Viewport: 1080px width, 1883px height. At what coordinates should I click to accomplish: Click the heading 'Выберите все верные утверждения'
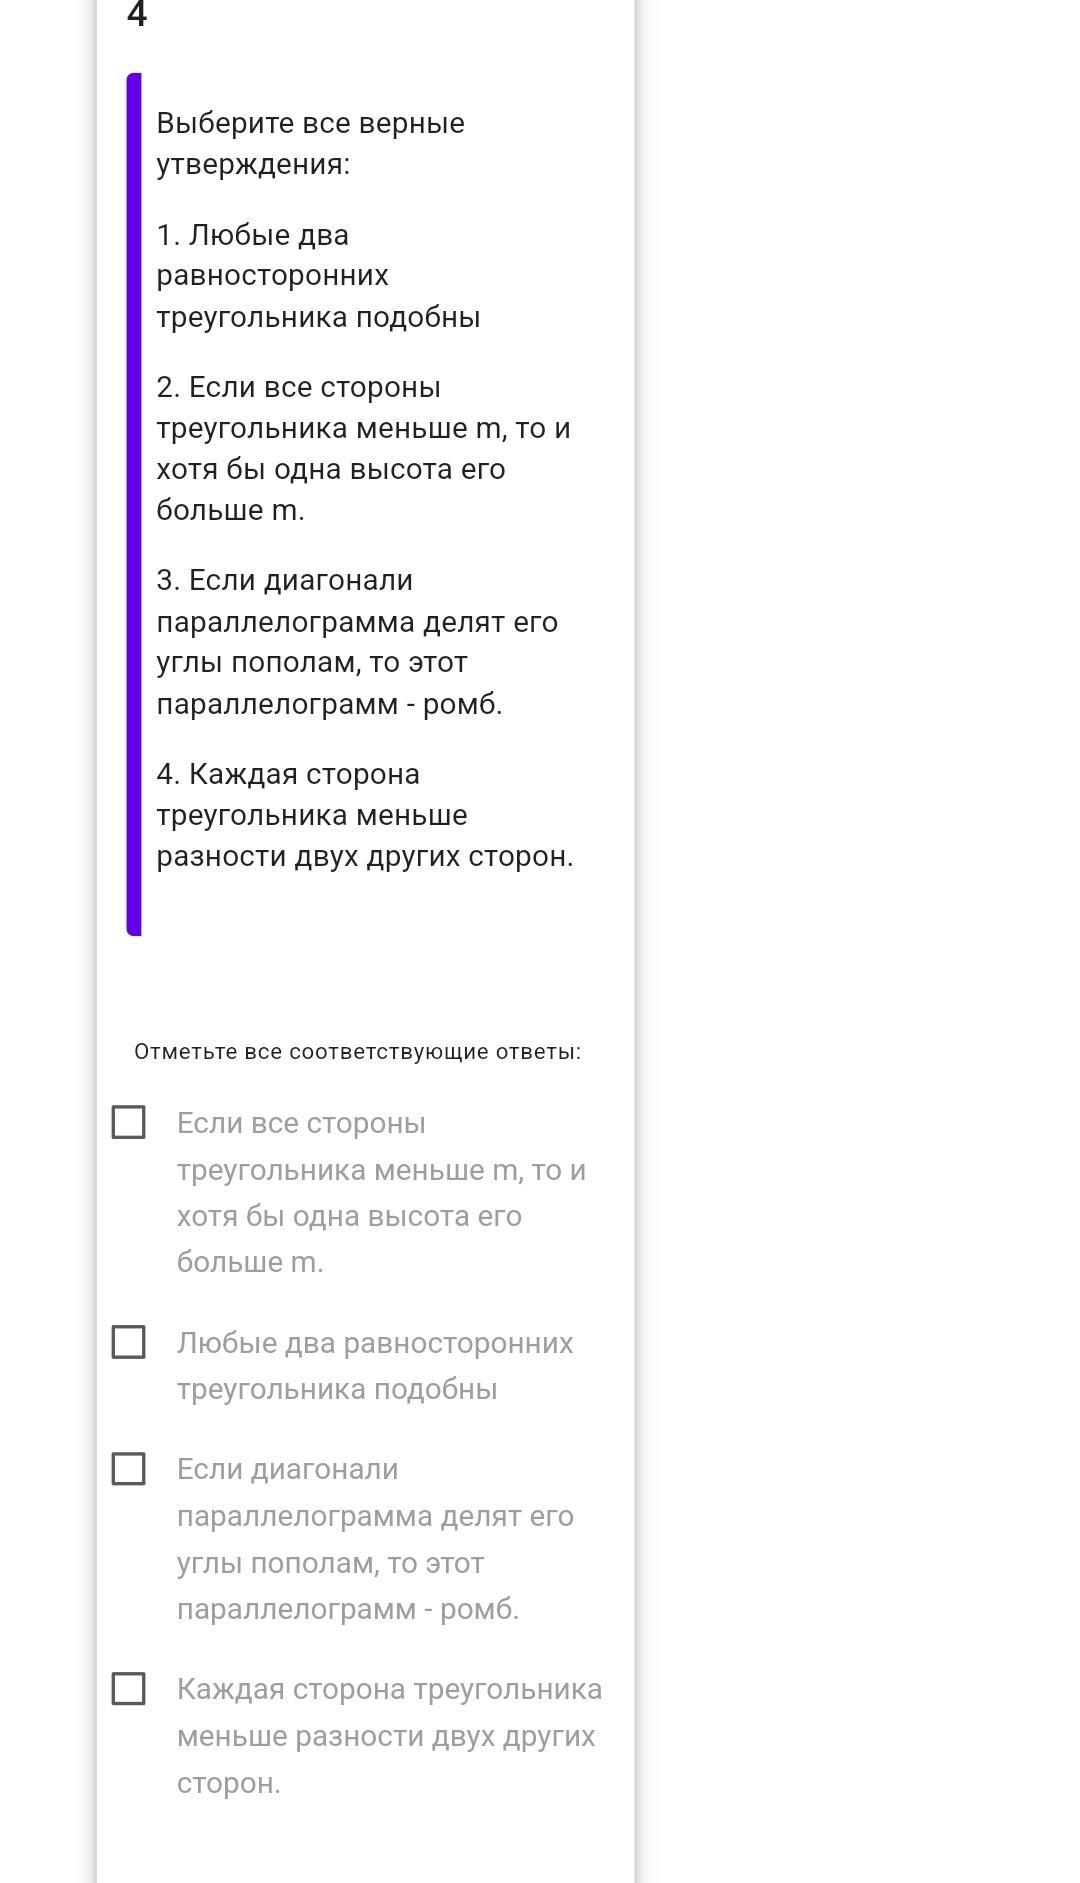[310, 143]
